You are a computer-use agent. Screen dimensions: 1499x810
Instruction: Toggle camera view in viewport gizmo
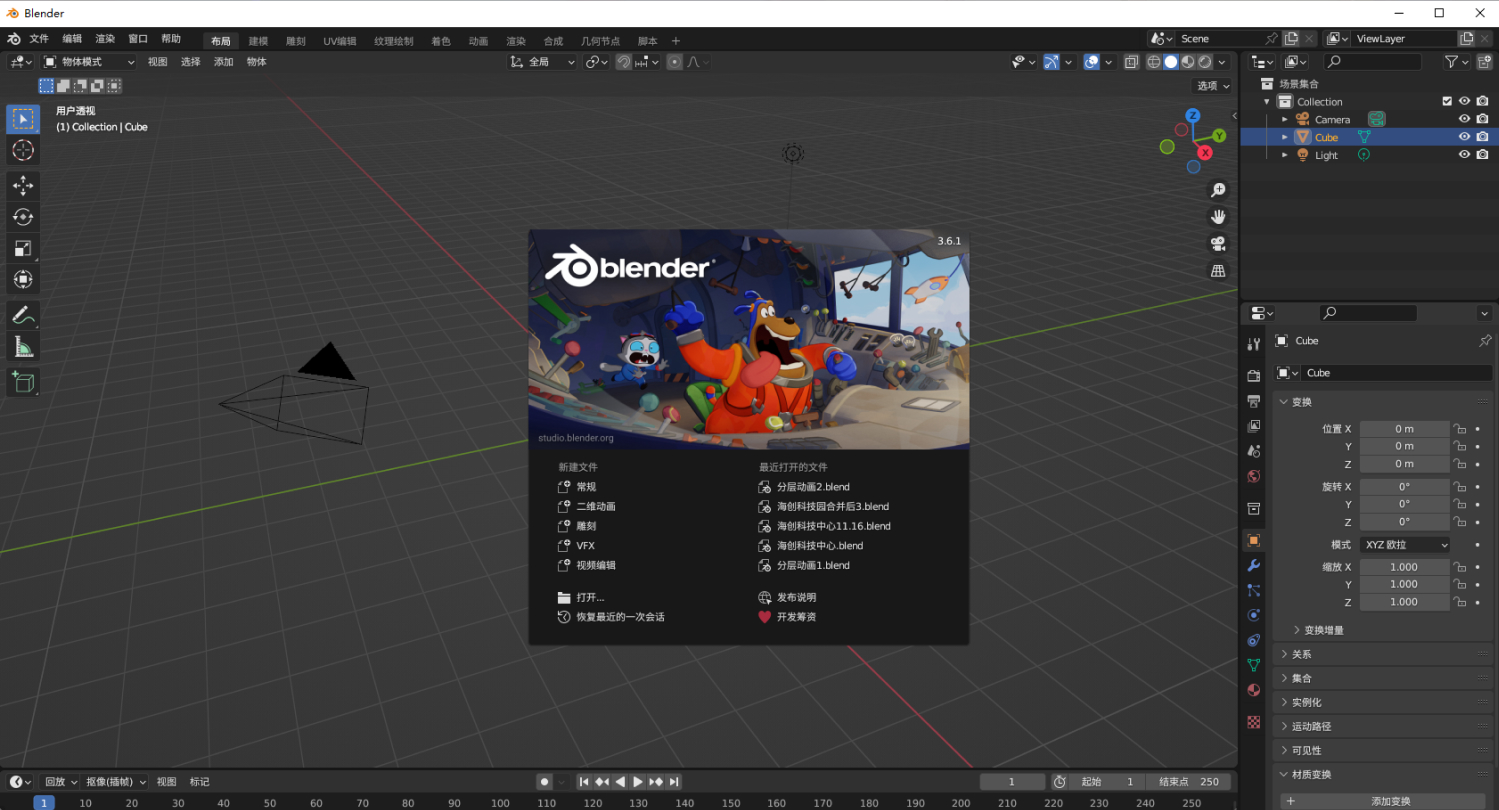[1218, 243]
